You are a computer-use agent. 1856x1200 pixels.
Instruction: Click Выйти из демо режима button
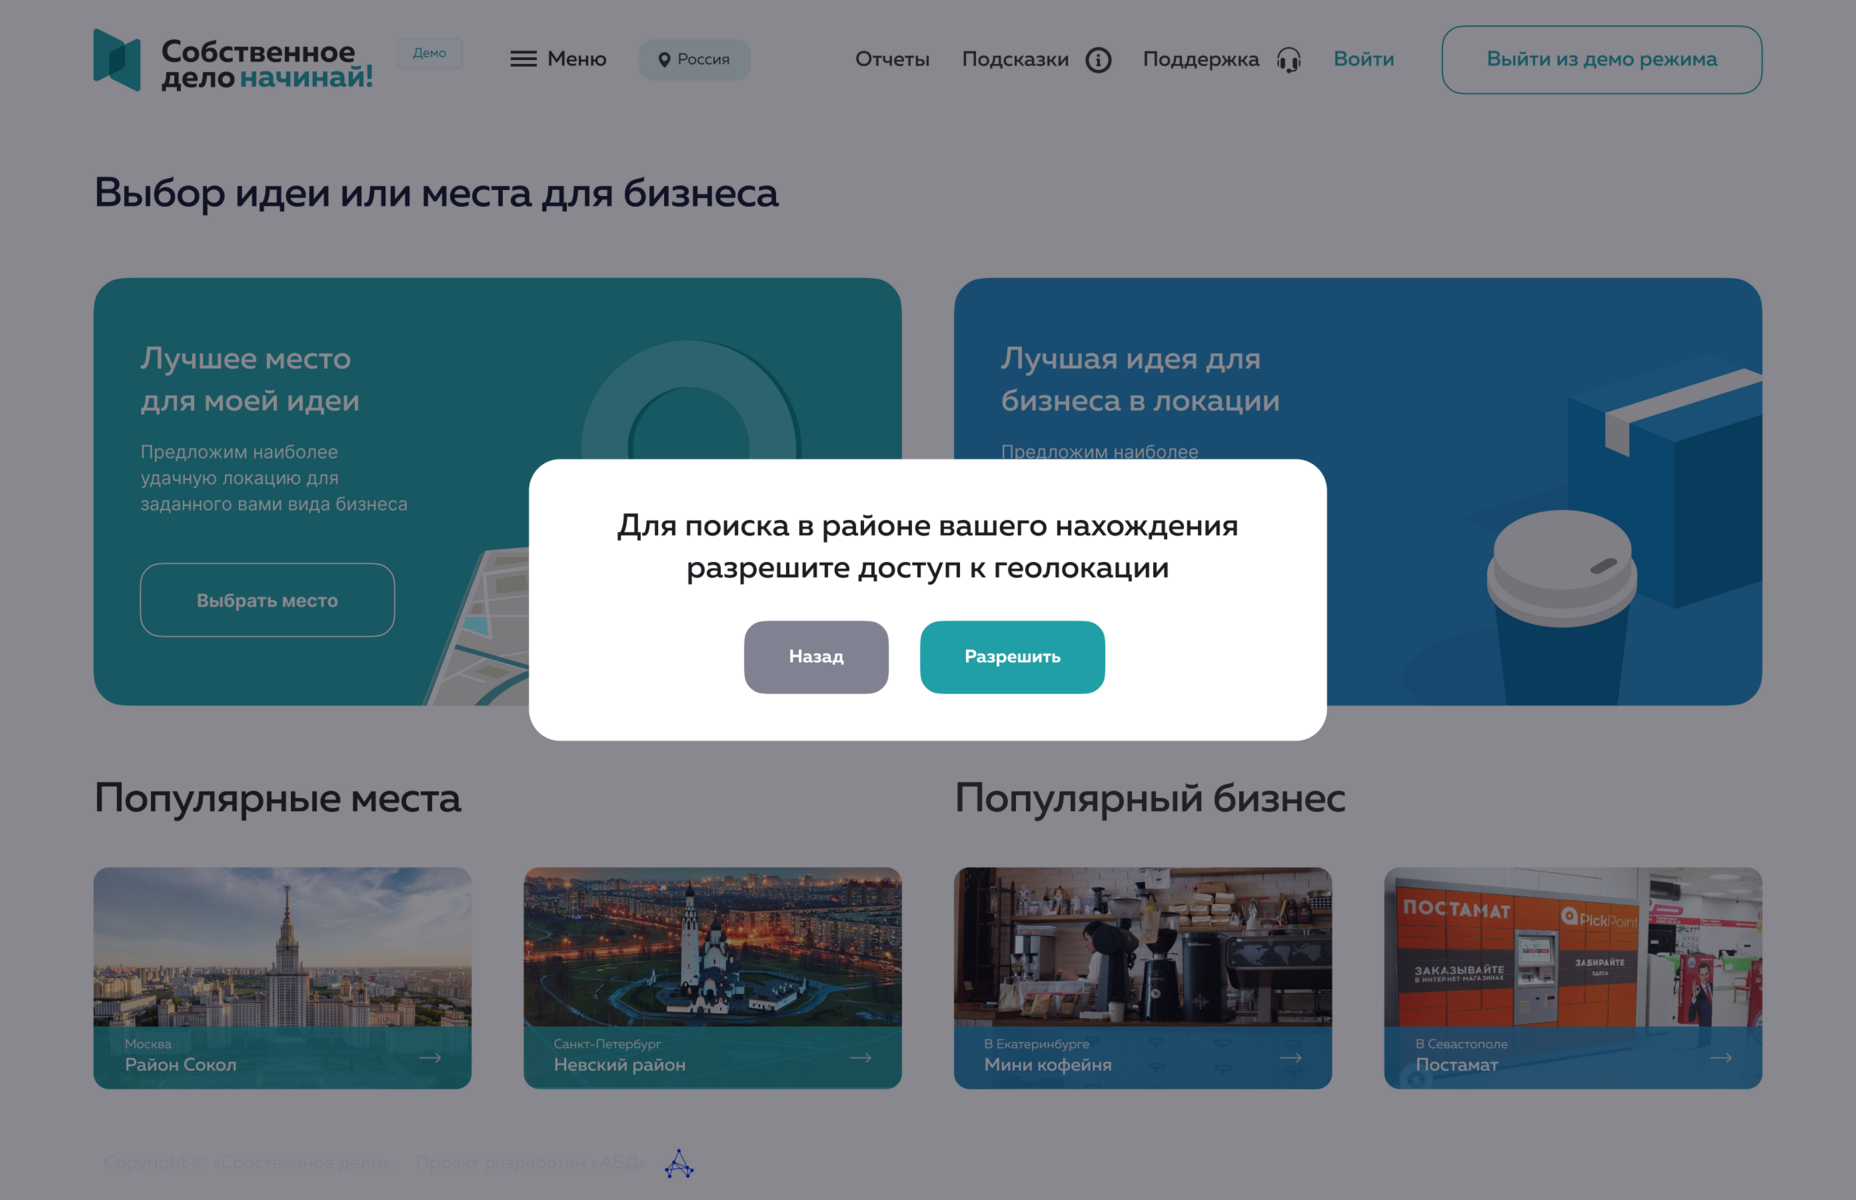click(1601, 60)
